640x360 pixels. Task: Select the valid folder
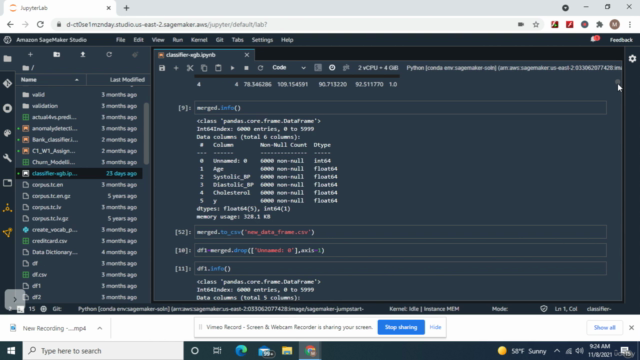(x=80, y=95)
